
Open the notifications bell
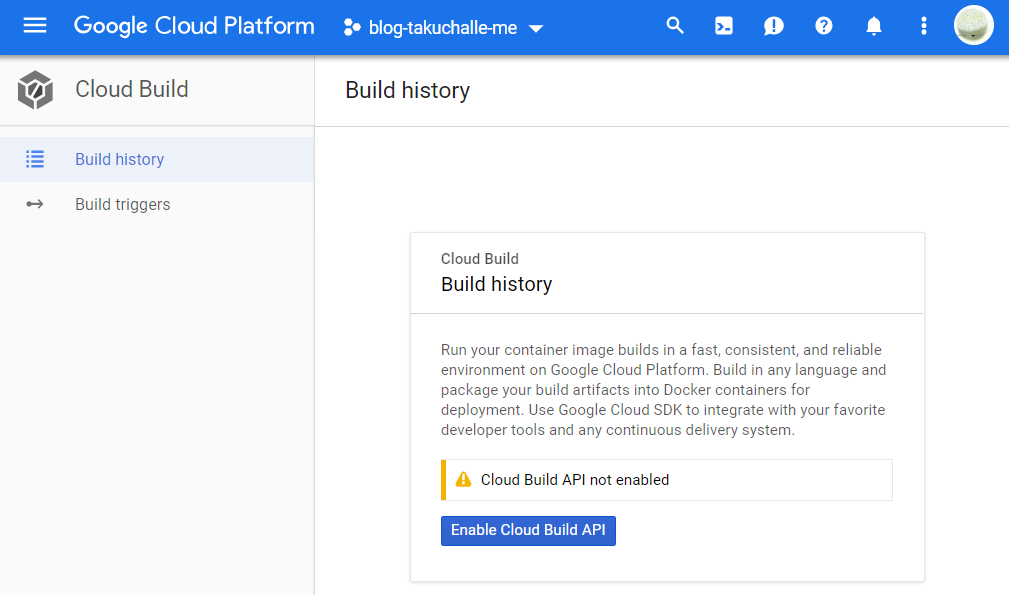[873, 26]
